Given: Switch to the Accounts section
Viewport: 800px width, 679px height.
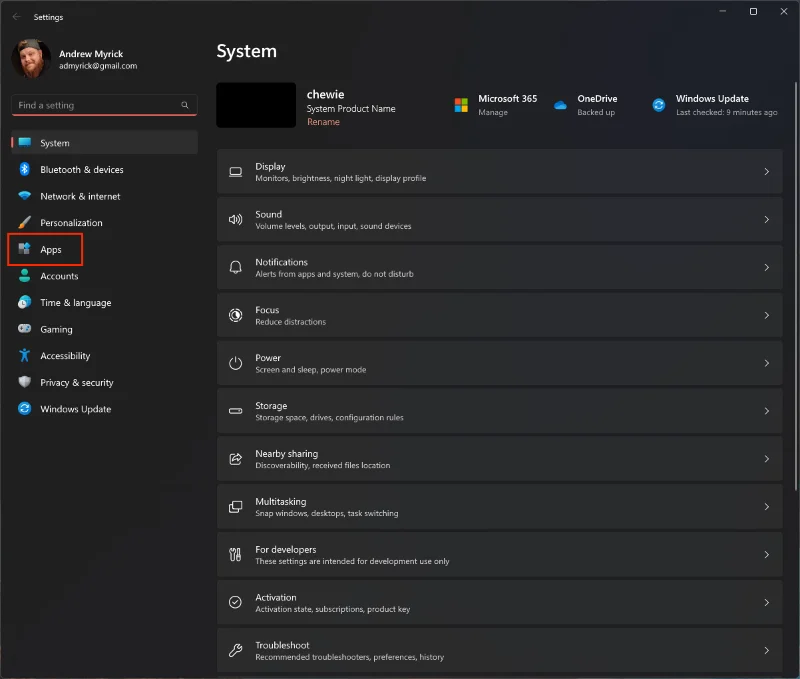Looking at the screenshot, I should (x=104, y=276).
